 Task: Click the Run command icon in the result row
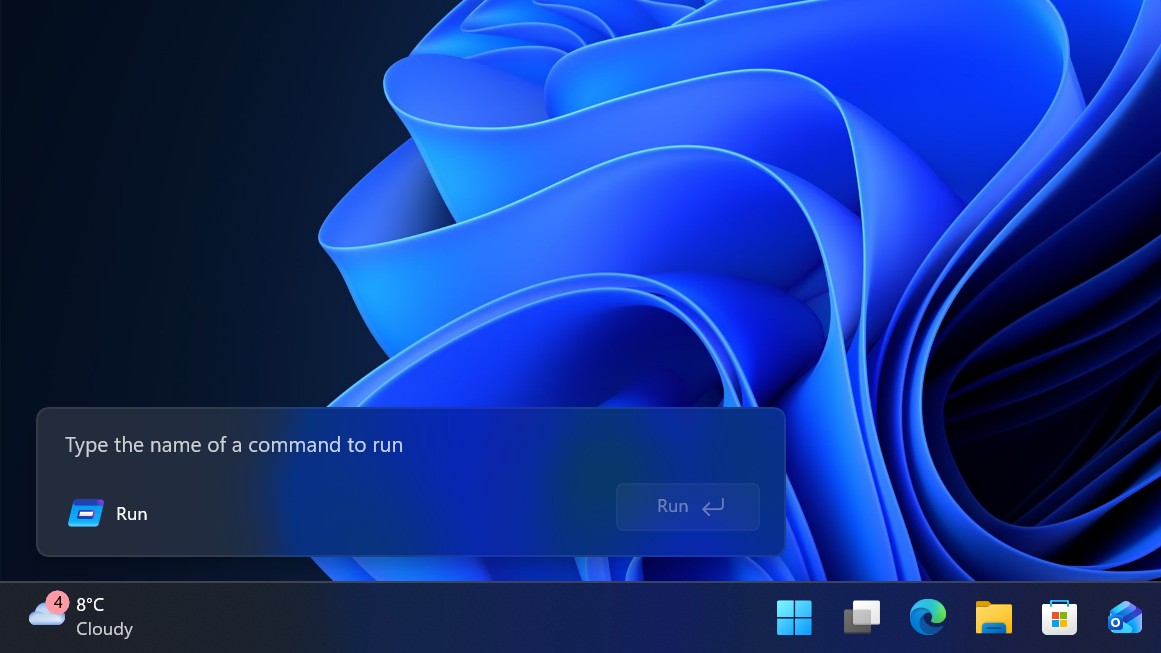click(86, 512)
